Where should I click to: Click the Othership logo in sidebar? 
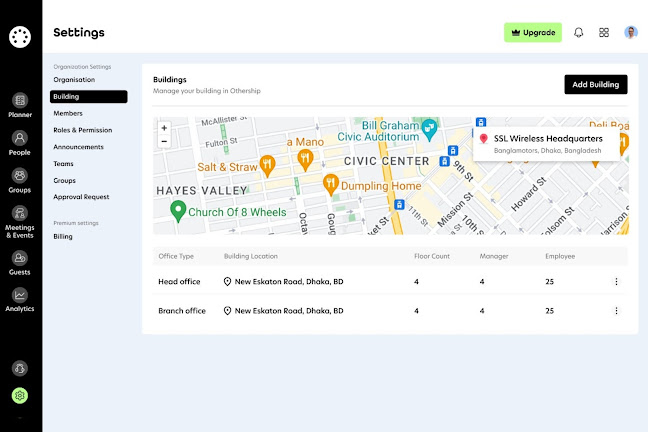[x=20, y=37]
